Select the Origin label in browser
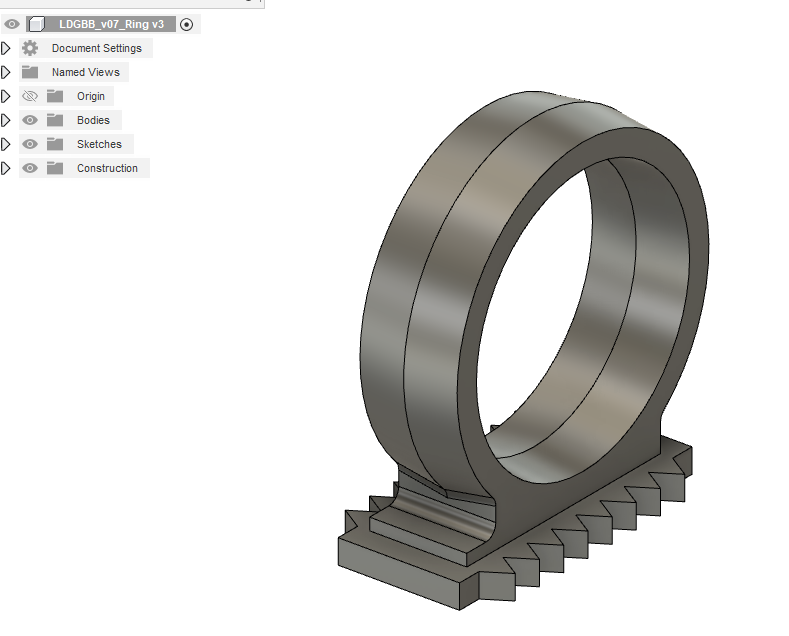The height and width of the screenshot is (636, 789). tap(91, 96)
